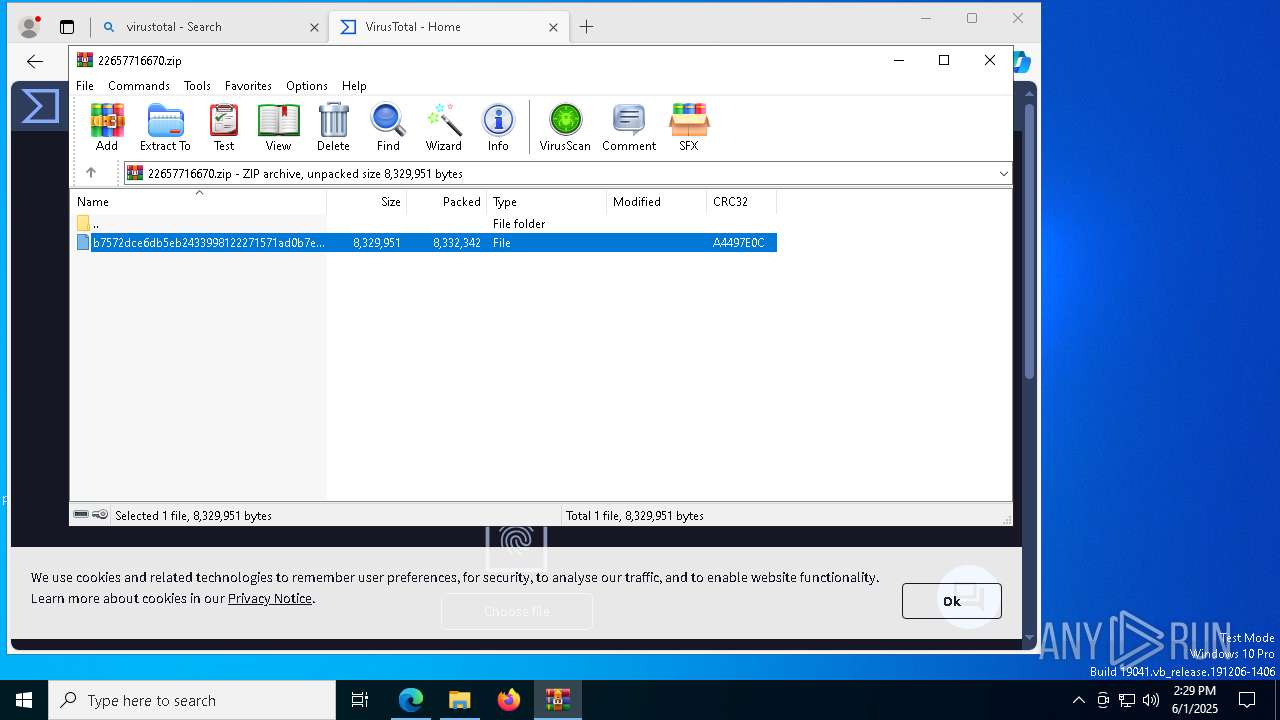The width and height of the screenshot is (1280, 720).
Task: Open the Find tool
Action: (x=388, y=127)
